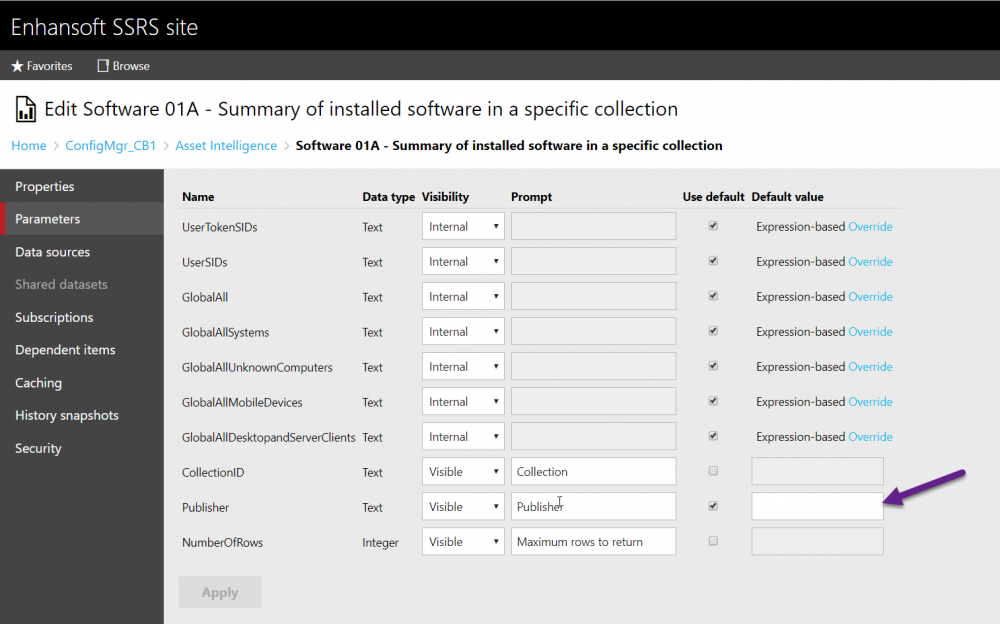1000x624 pixels.
Task: Navigate to Asset Intelligence breadcrumb
Action: click(226, 145)
